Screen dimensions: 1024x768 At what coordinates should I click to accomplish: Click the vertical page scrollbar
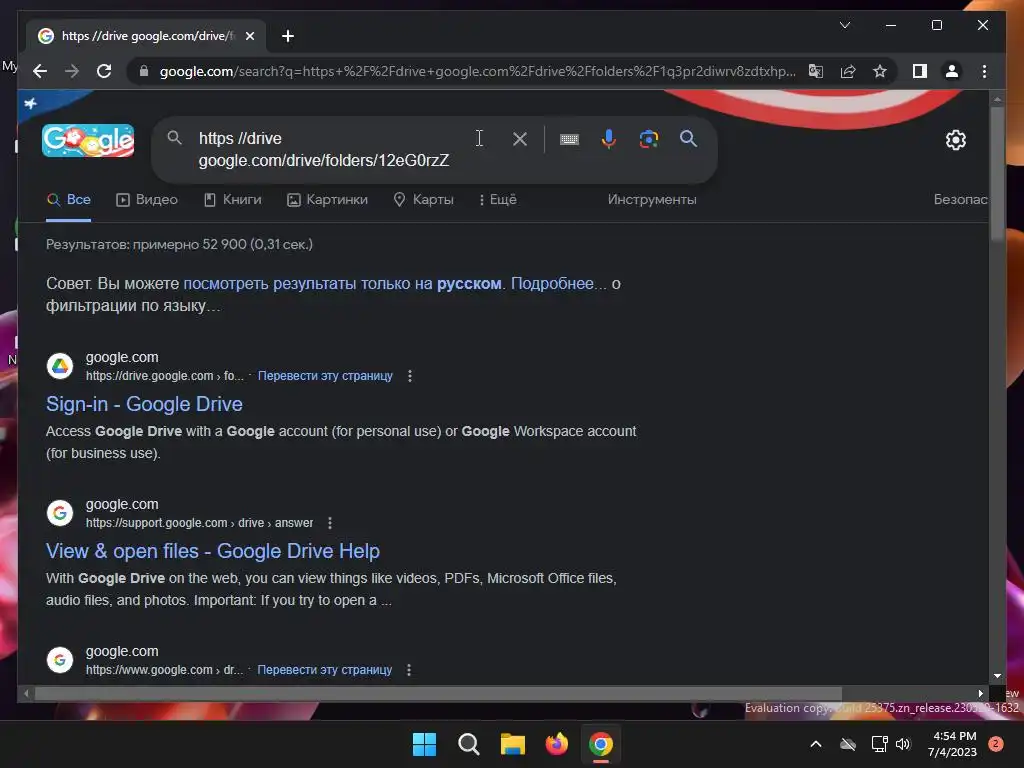tap(997, 174)
